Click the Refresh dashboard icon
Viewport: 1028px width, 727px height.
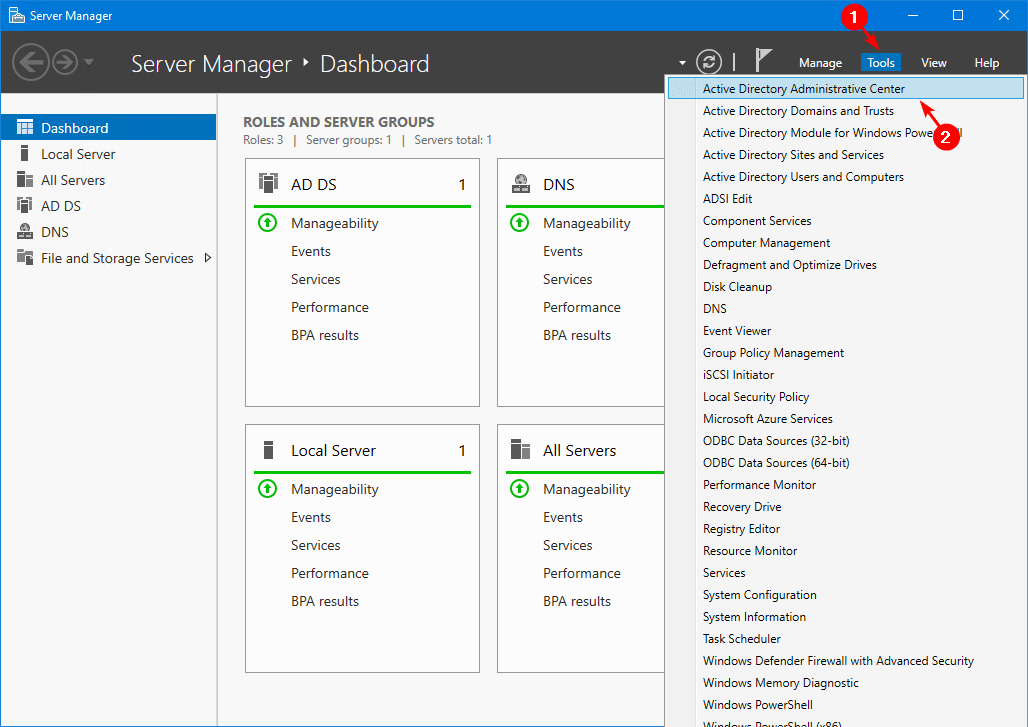[709, 62]
